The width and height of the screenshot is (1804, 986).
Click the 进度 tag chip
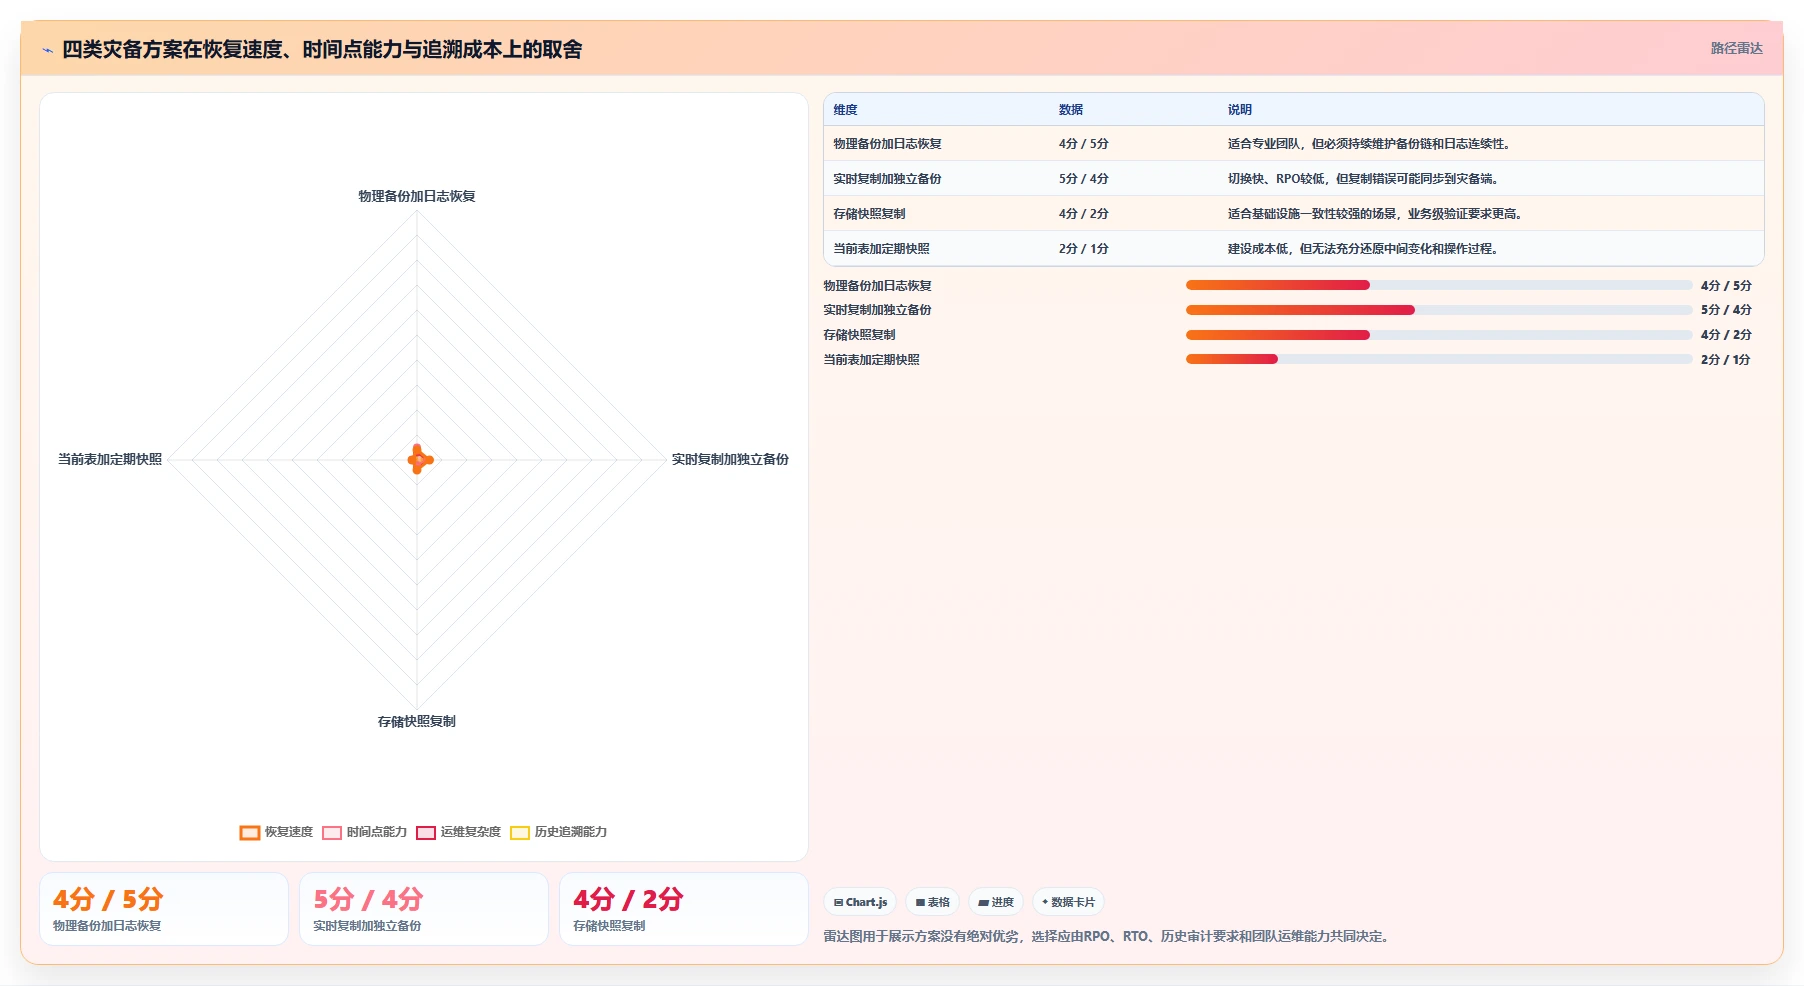[x=996, y=902]
